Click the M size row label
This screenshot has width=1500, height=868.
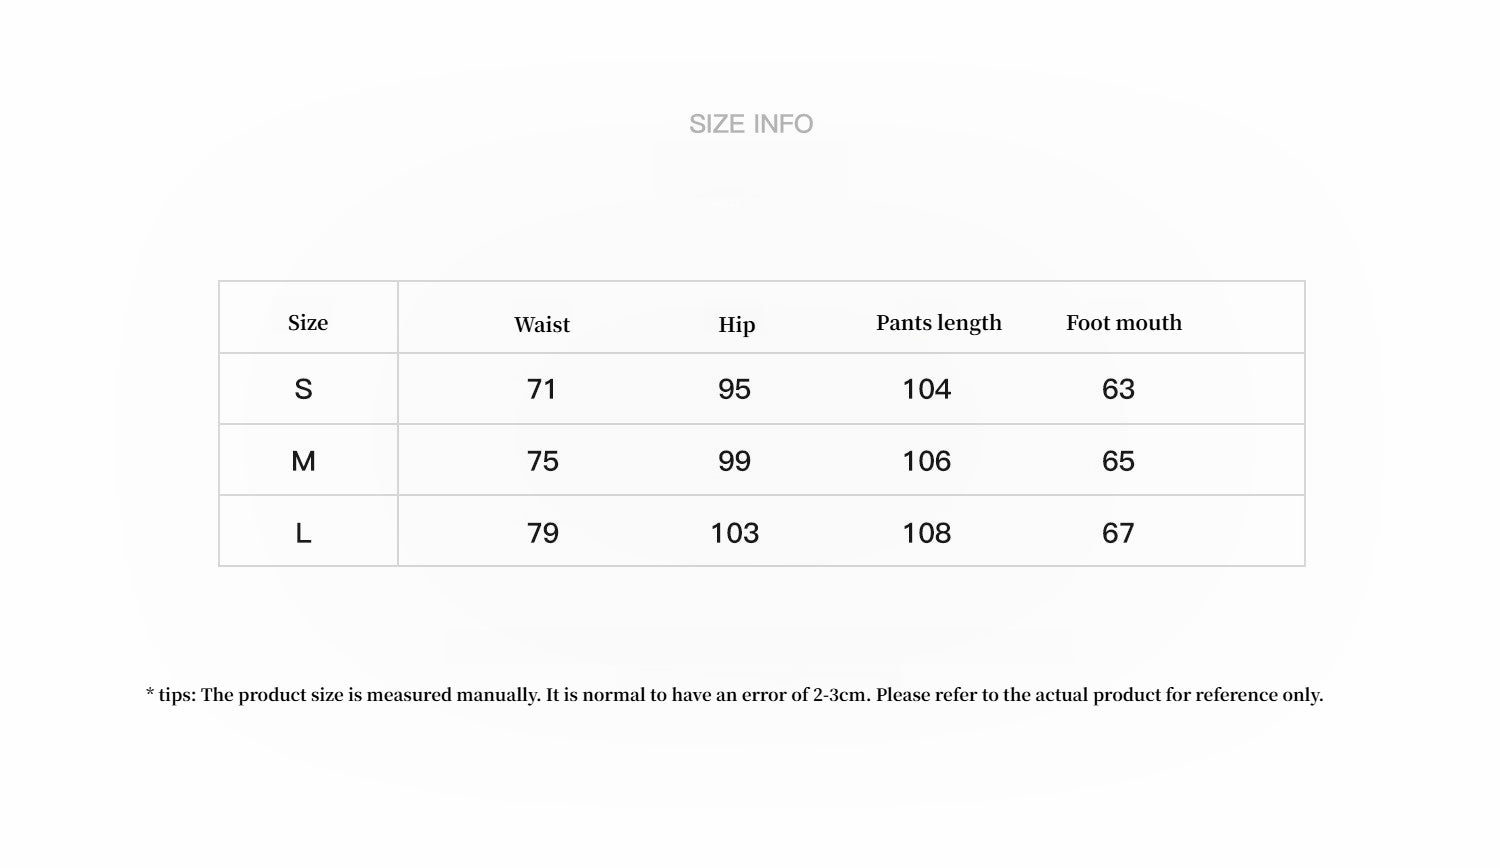(304, 461)
